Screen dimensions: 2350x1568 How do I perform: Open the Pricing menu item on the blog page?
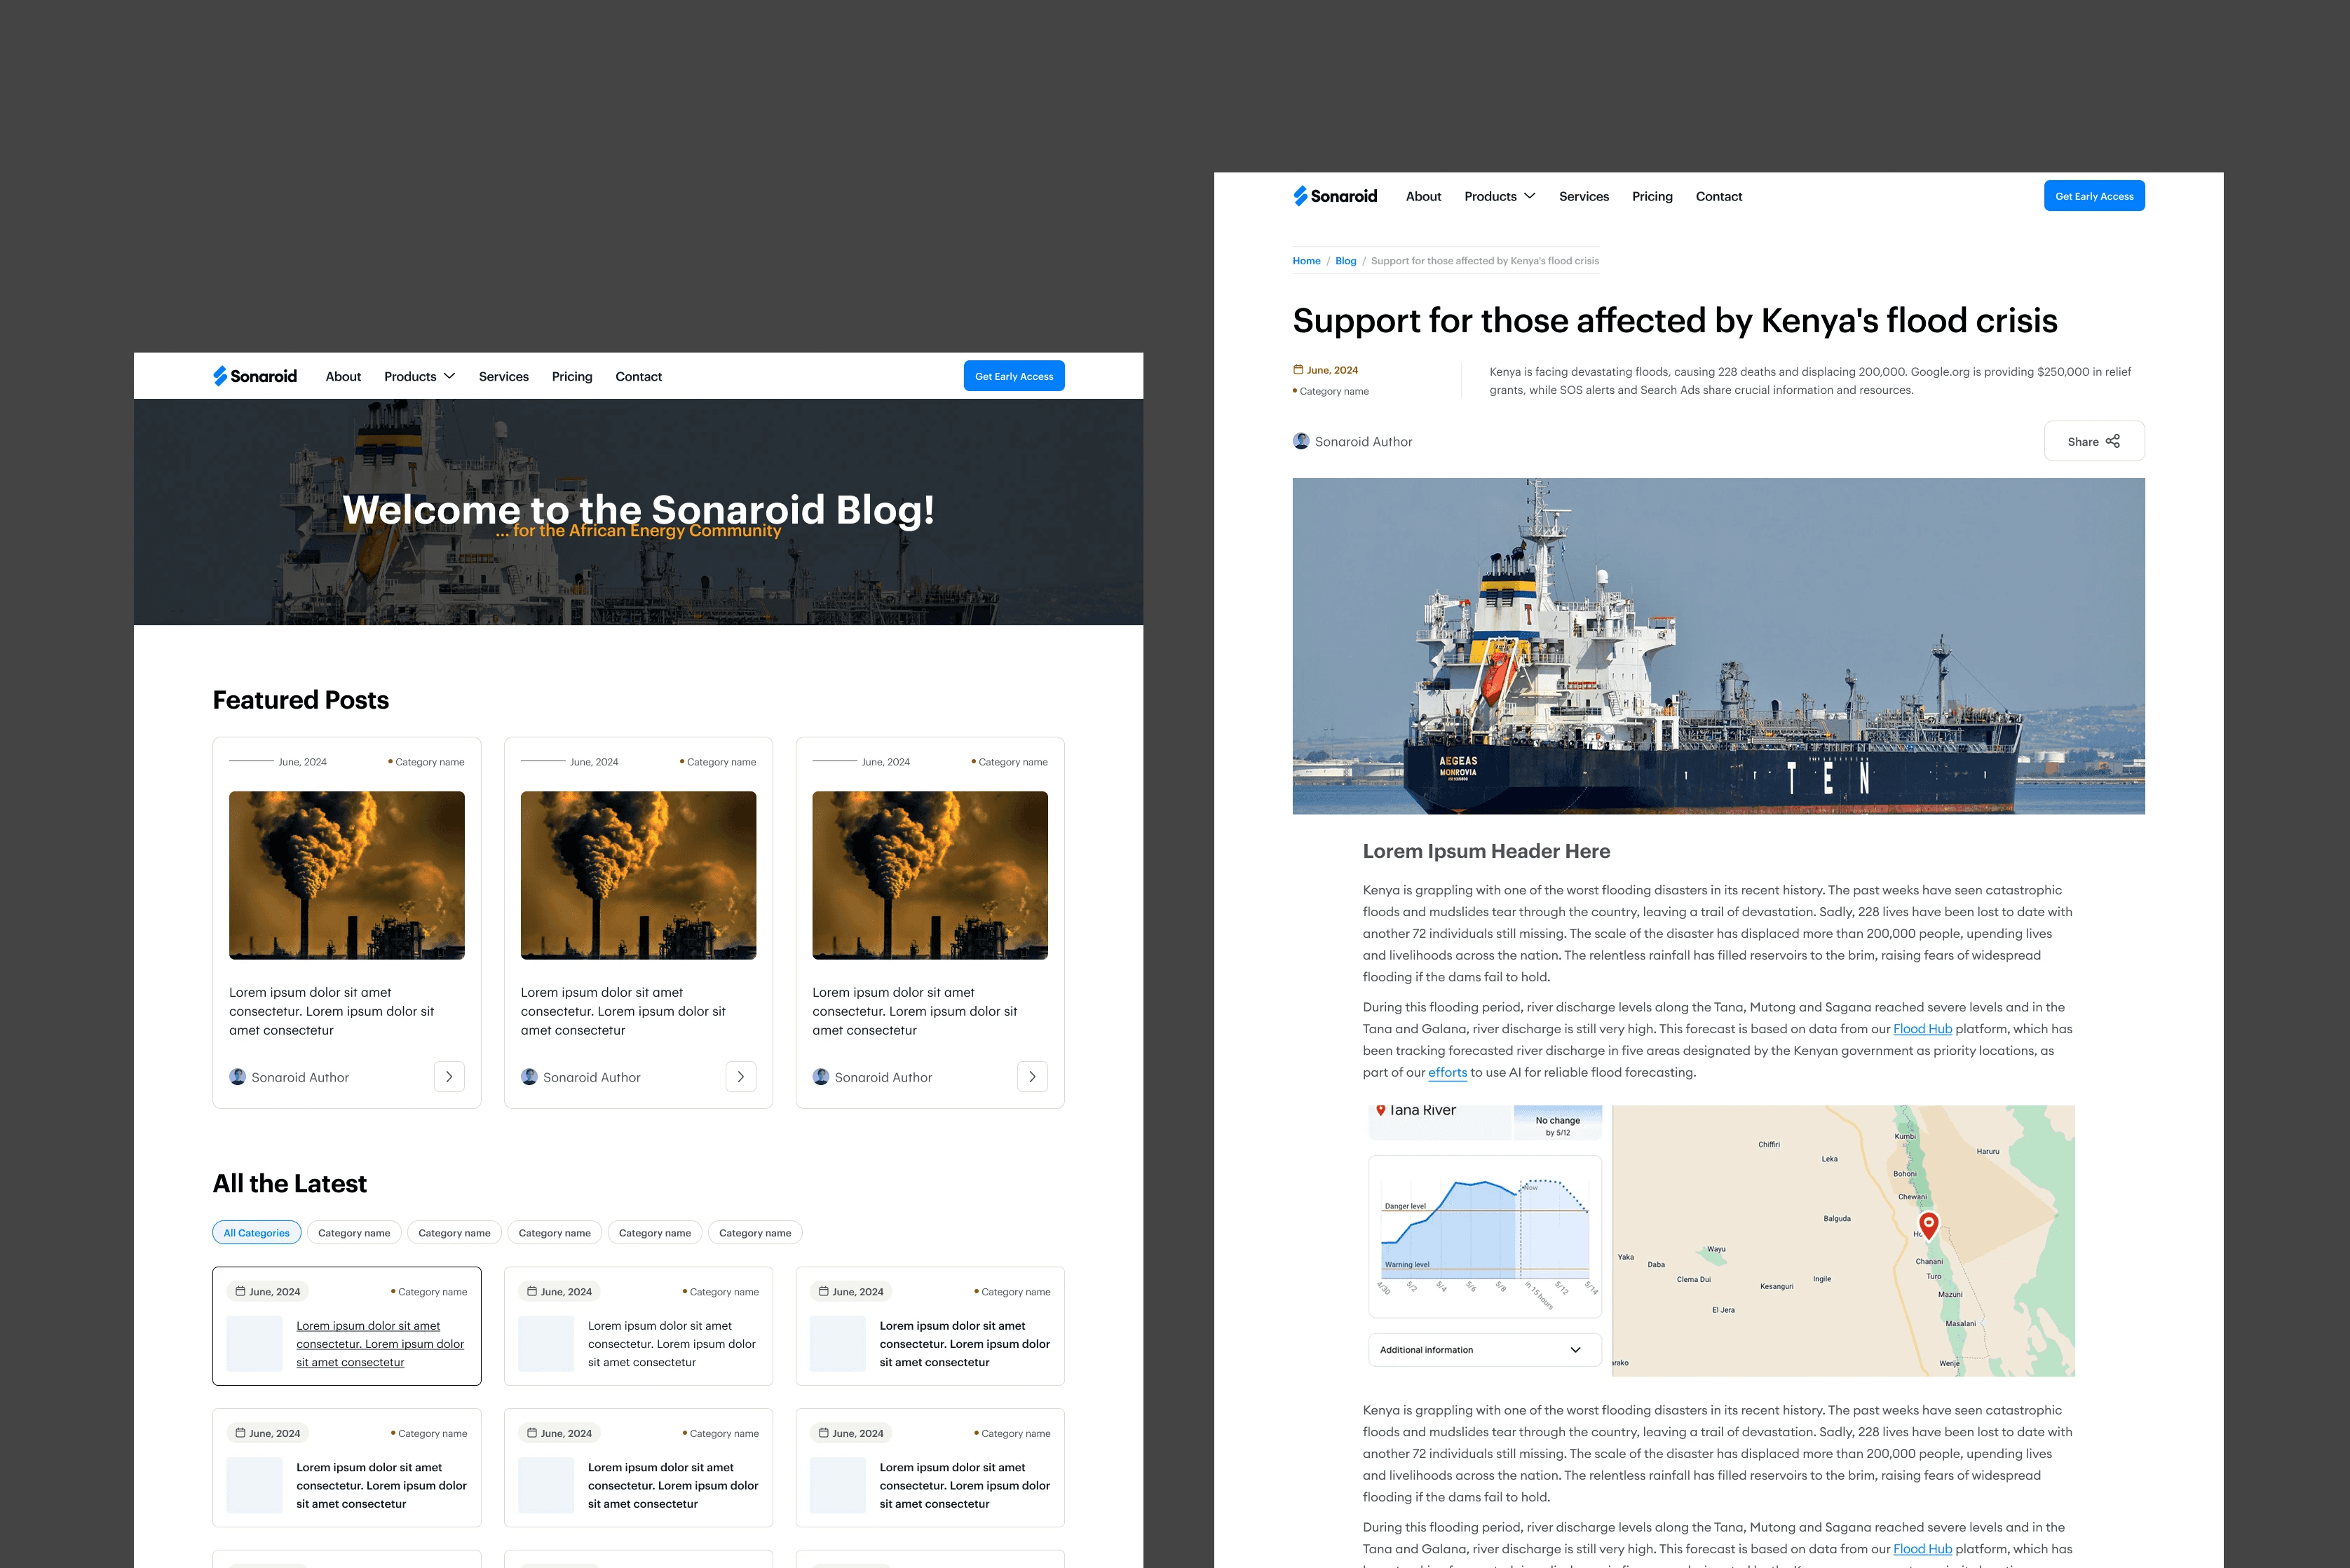point(572,376)
